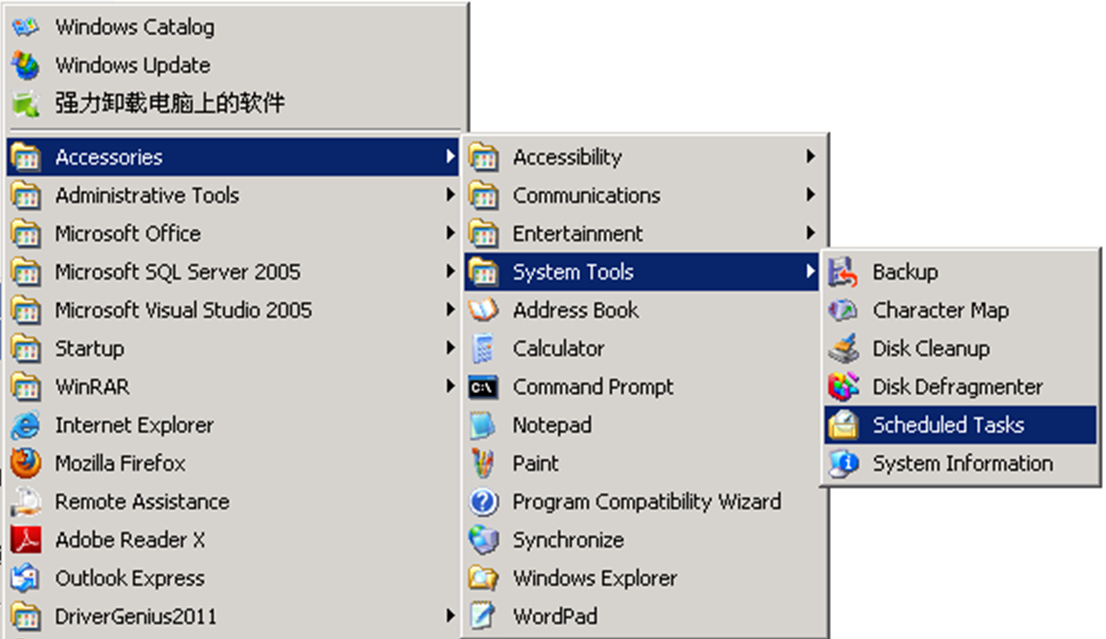Image resolution: width=1106 pixels, height=639 pixels.
Task: Expand DriverGenius2011 submenu arrow
Action: pyautogui.click(x=450, y=616)
